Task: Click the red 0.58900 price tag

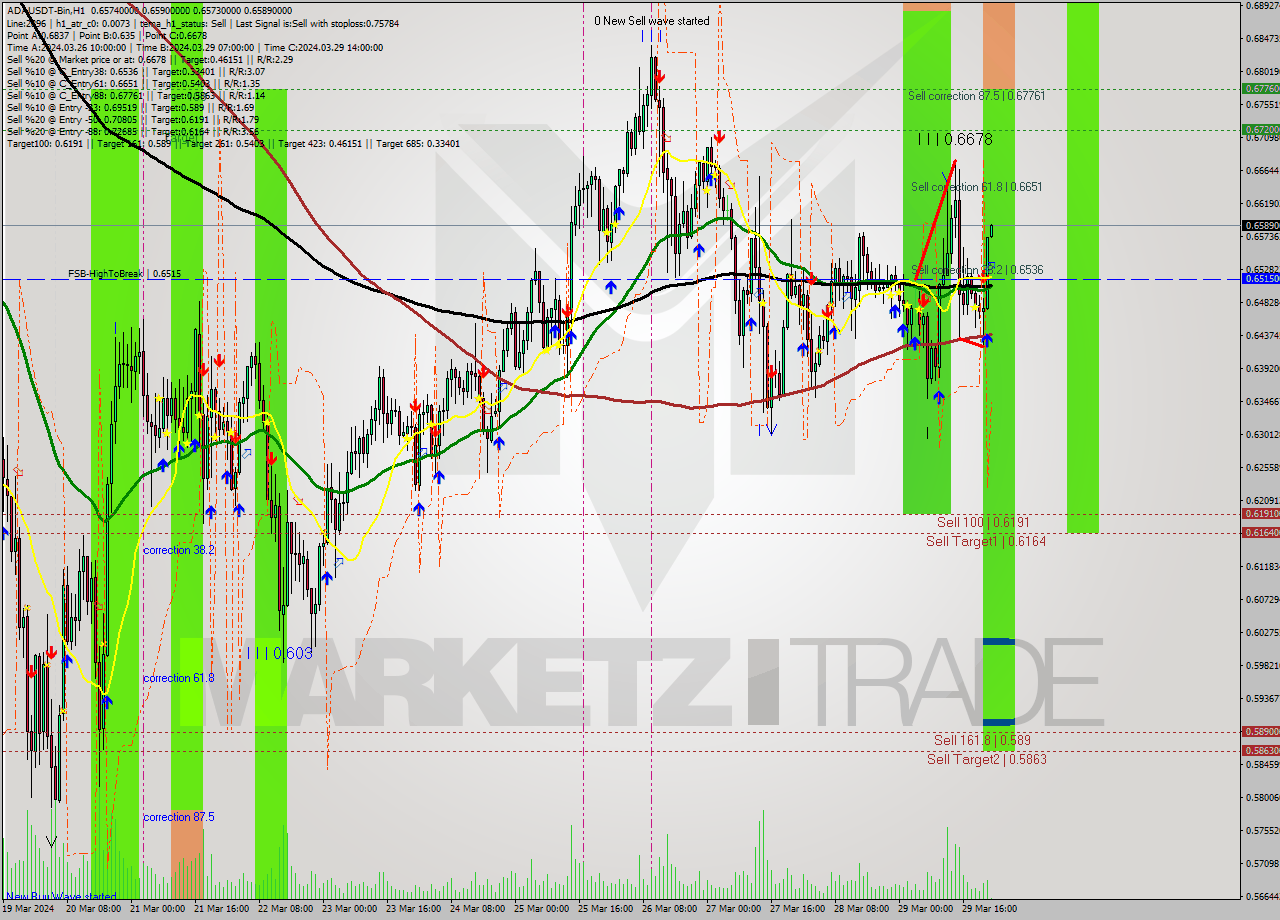Action: 1260,732
